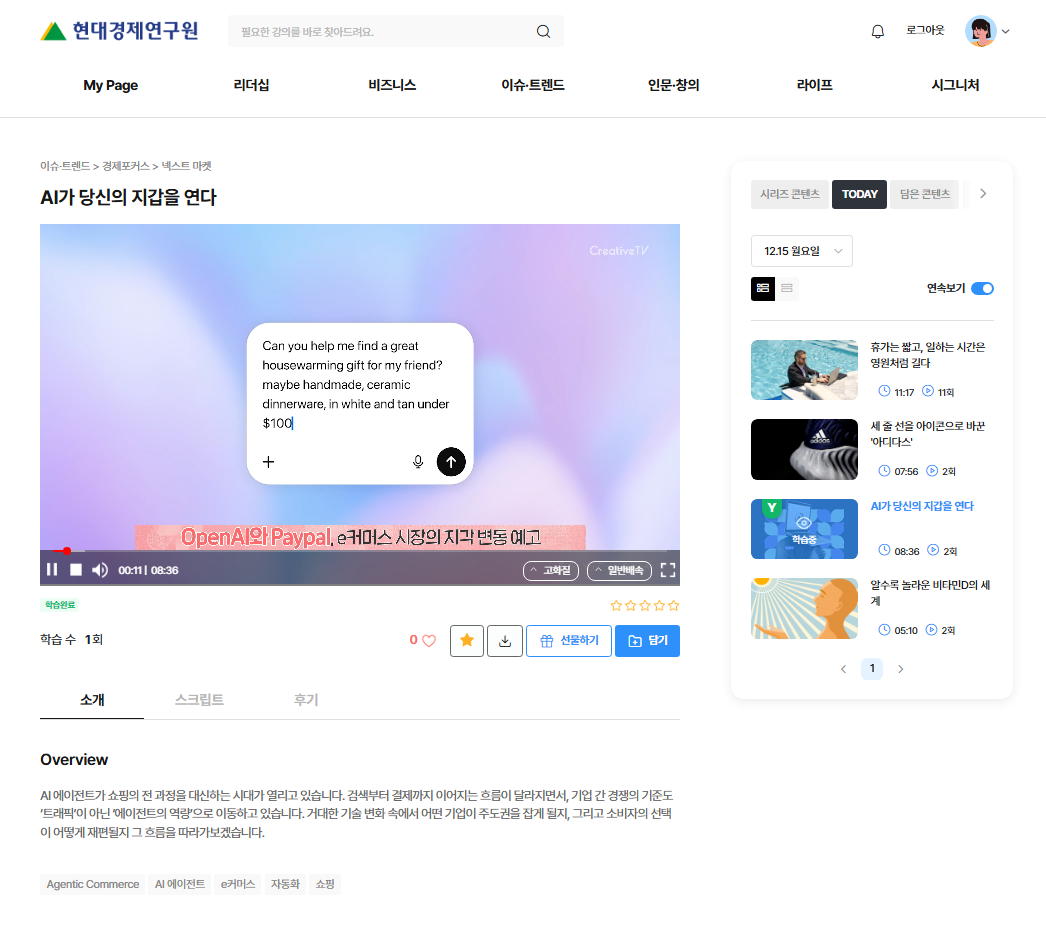Open the notification bell
Viewport: 1046px width, 927px height.
click(x=877, y=31)
